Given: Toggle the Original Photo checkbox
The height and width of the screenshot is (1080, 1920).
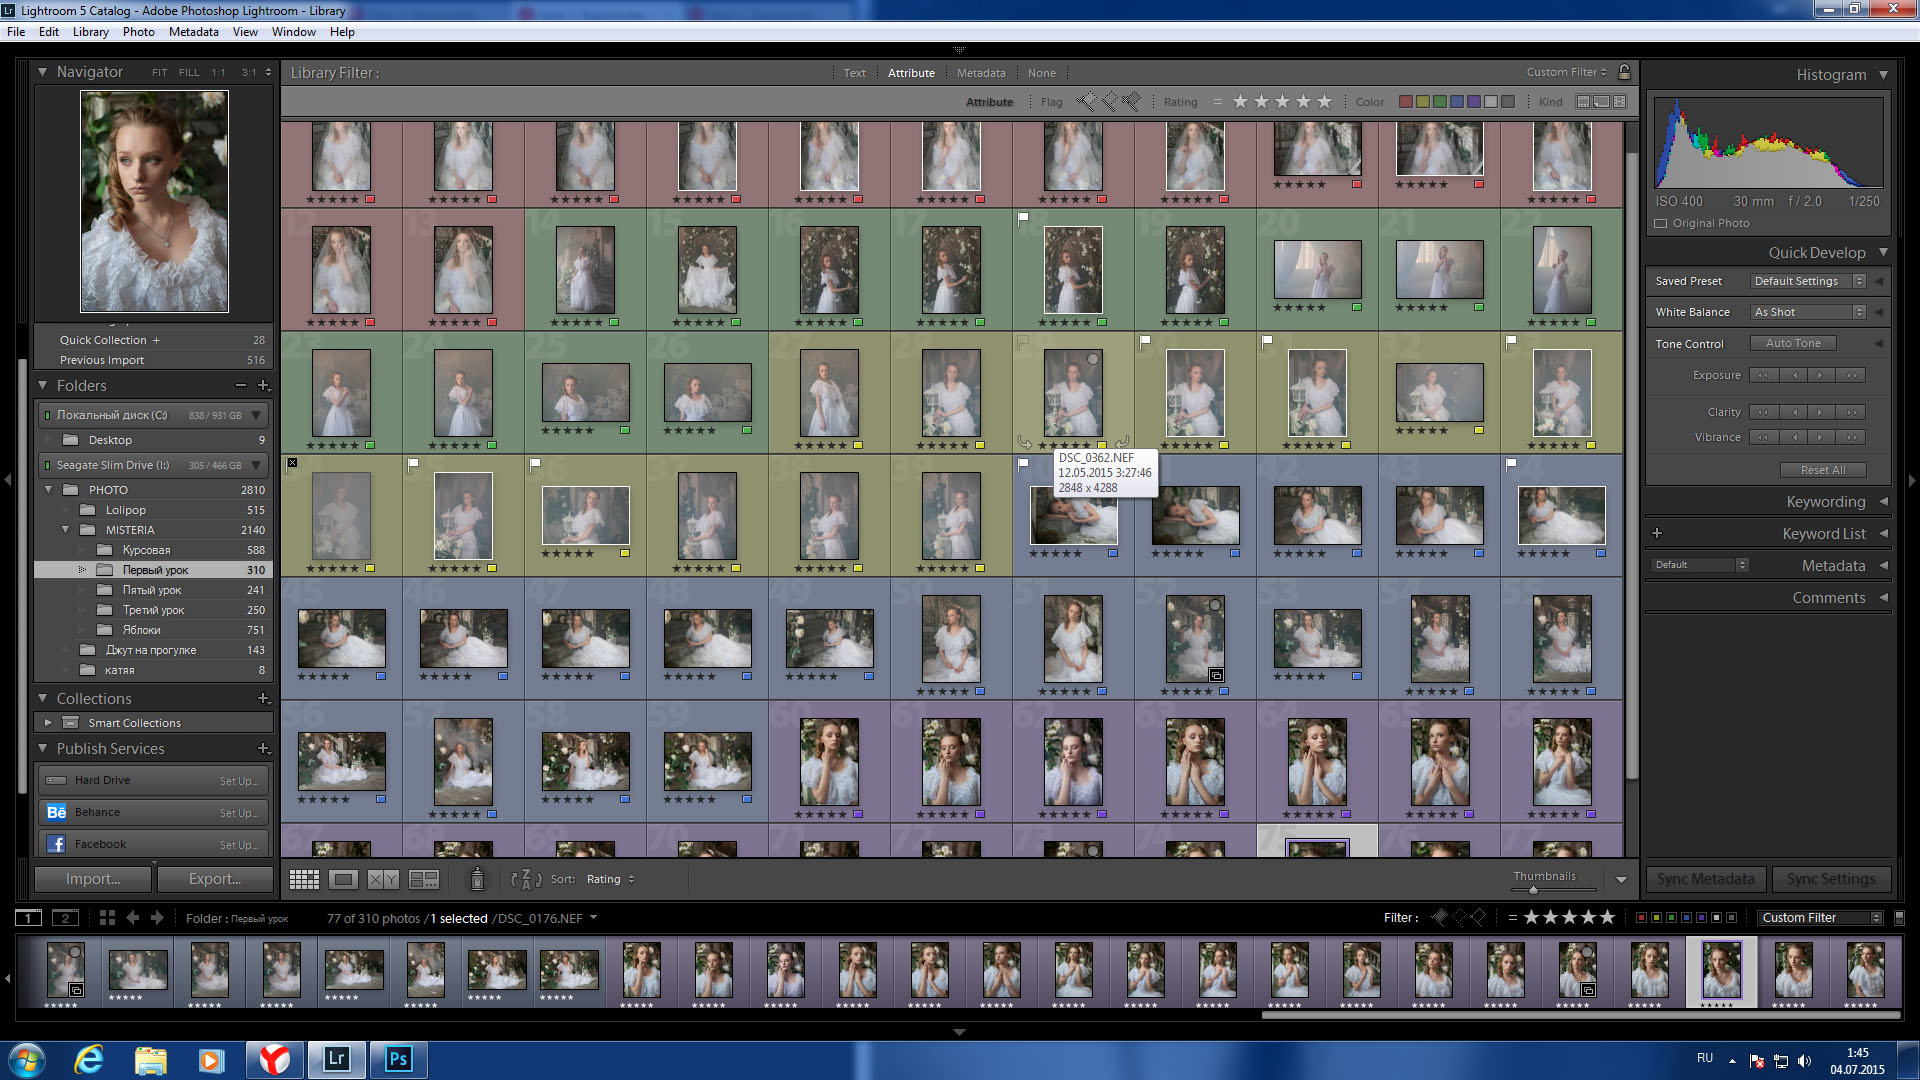Looking at the screenshot, I should (1661, 223).
